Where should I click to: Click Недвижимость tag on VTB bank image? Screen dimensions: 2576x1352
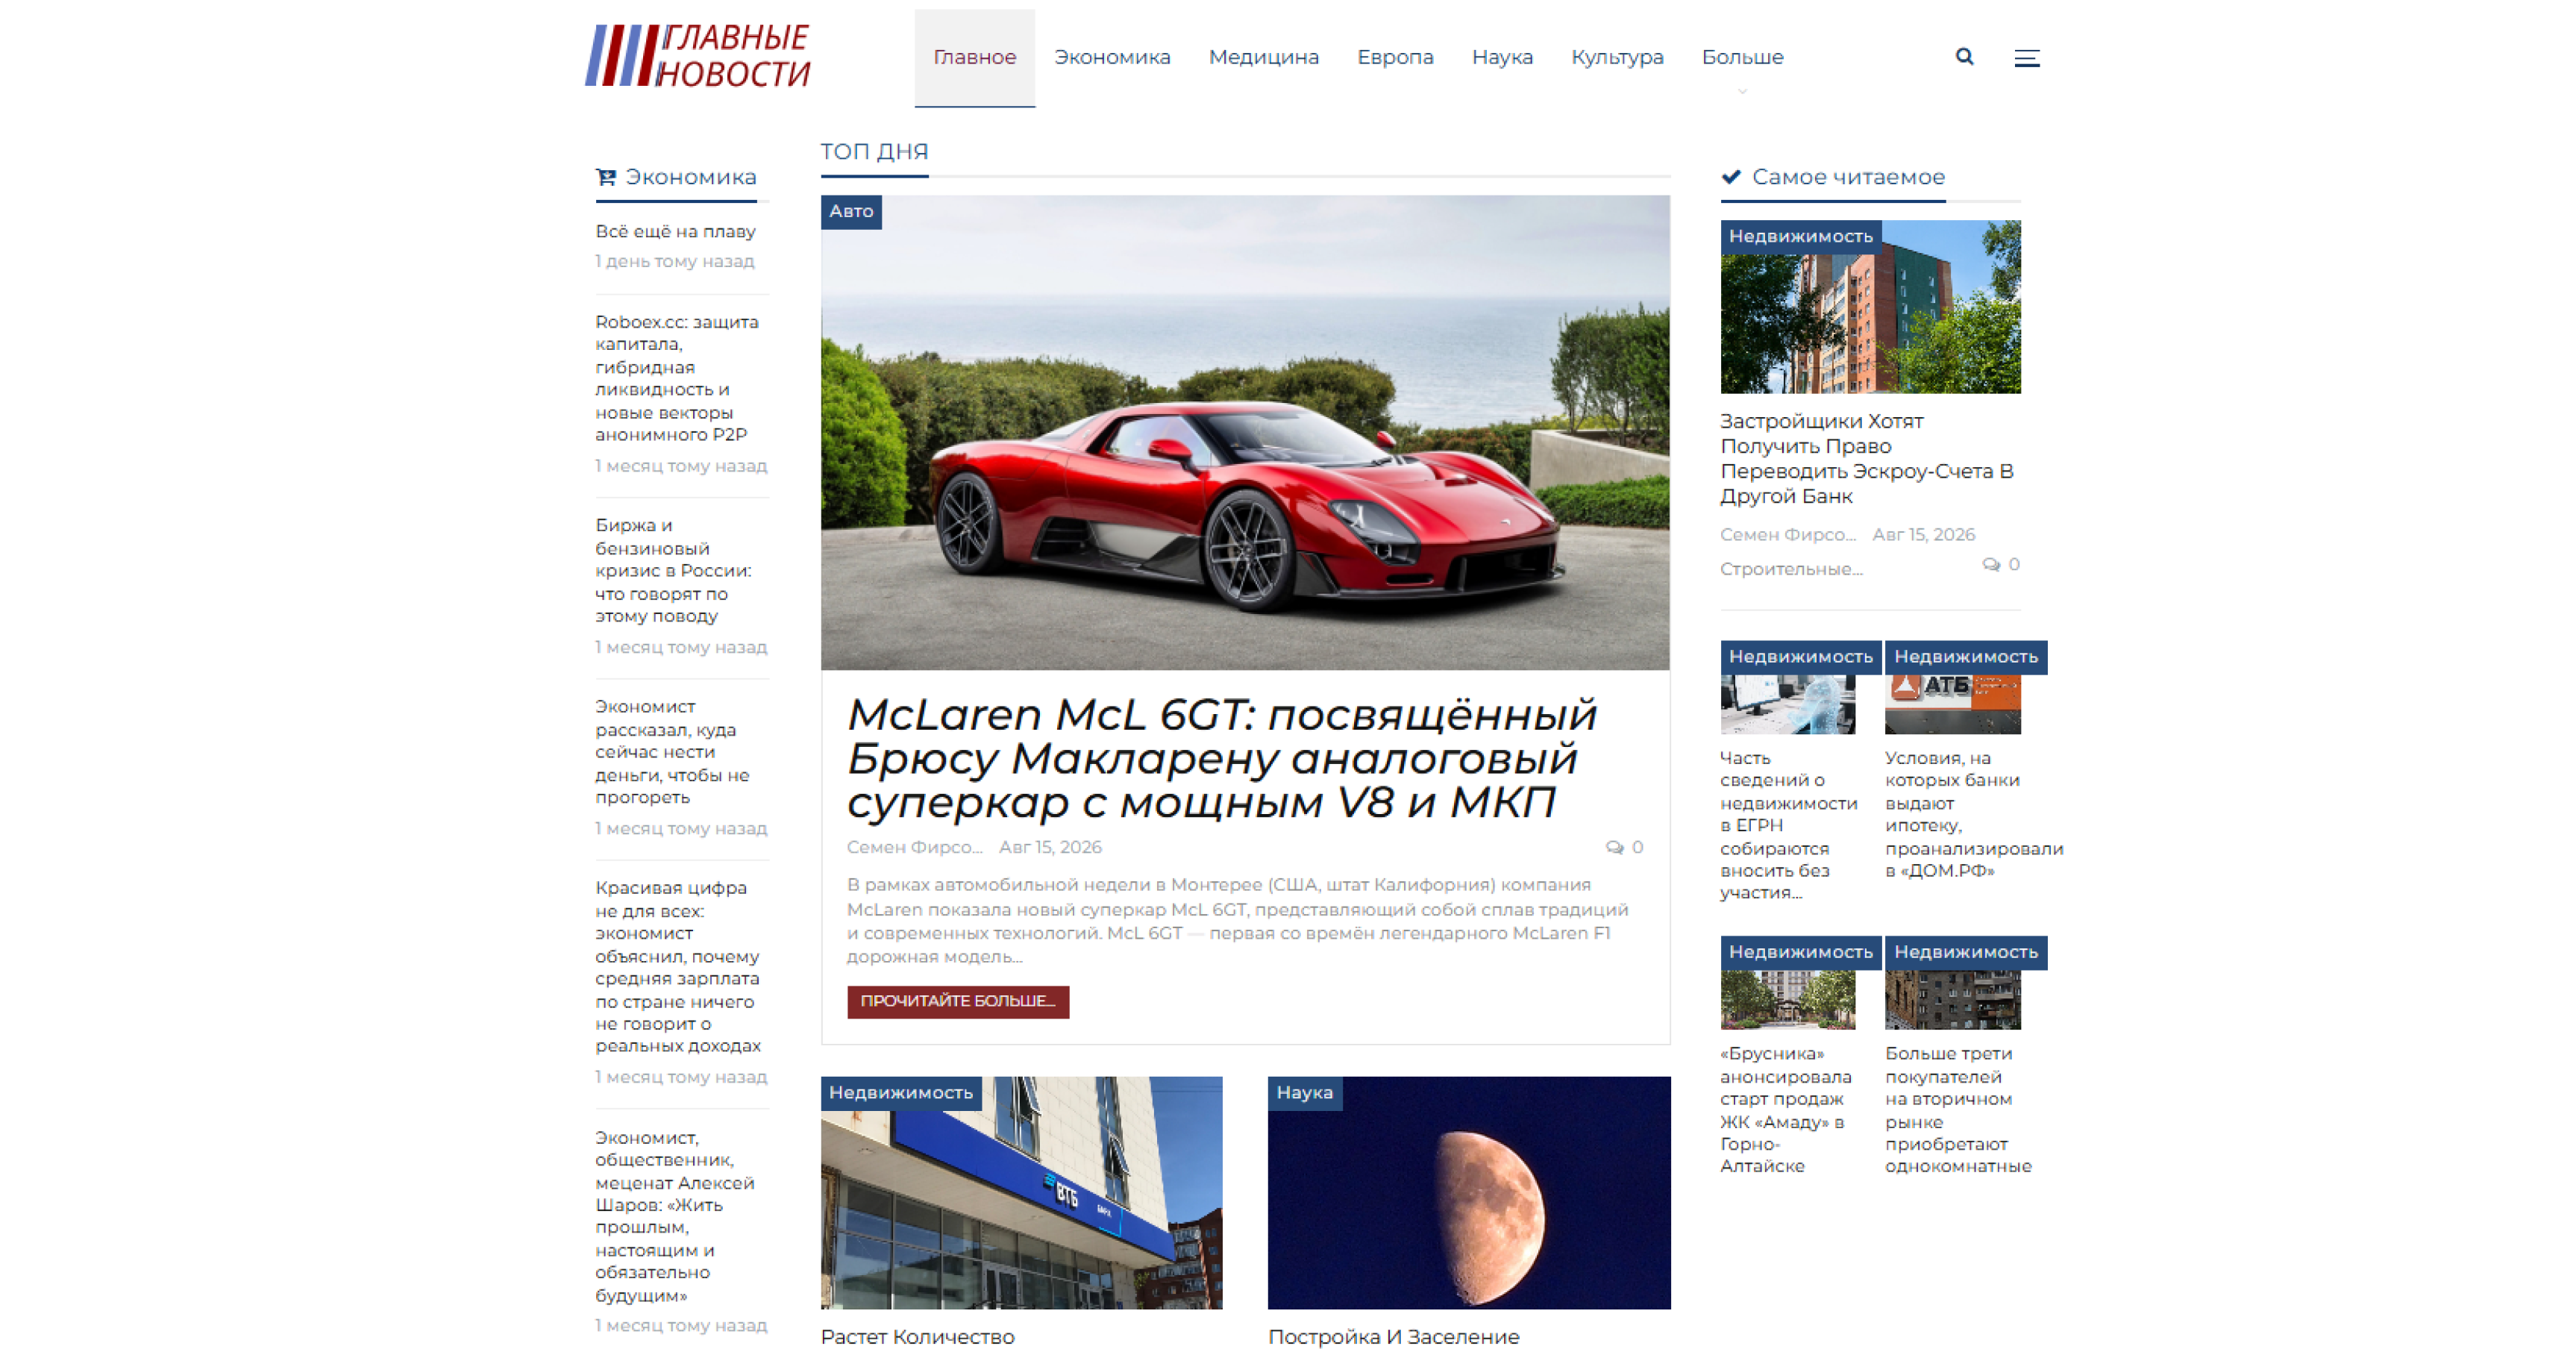[901, 1092]
